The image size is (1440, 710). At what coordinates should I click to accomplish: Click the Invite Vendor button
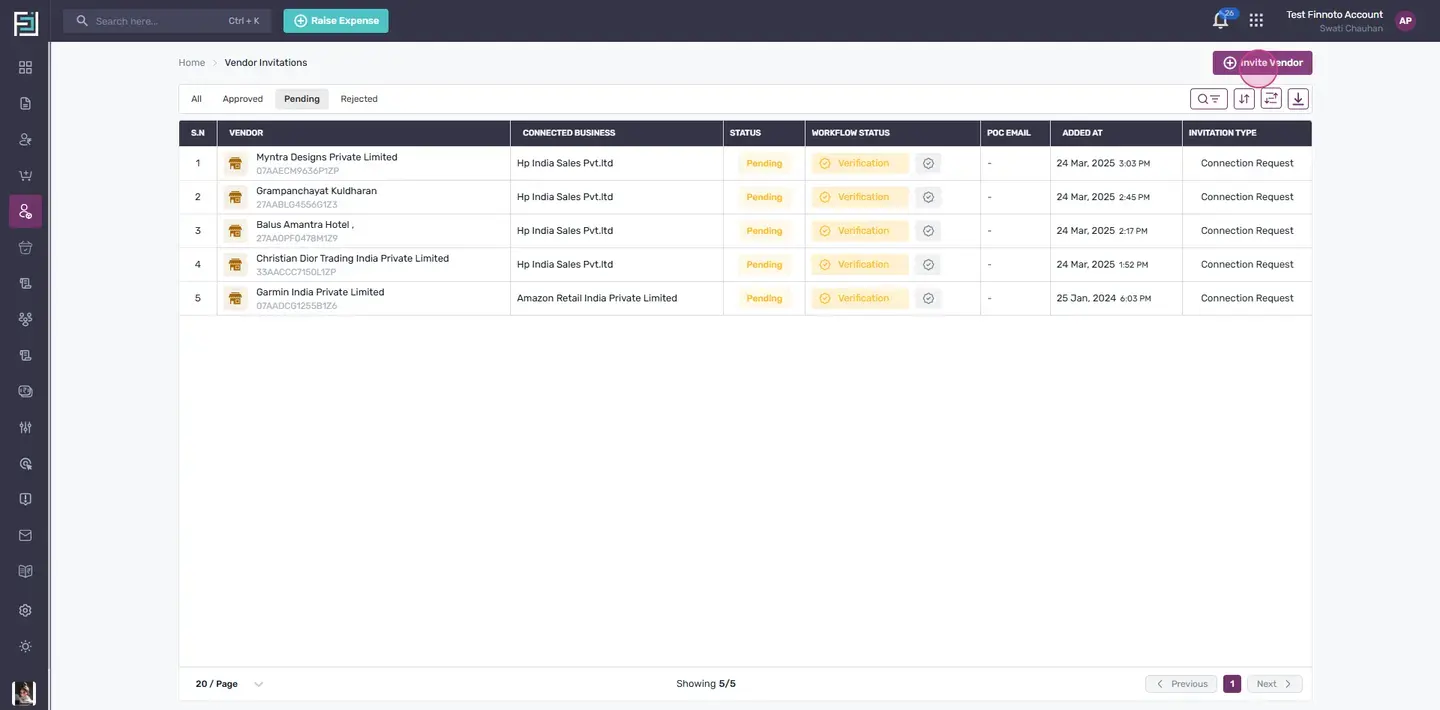tap(1262, 63)
